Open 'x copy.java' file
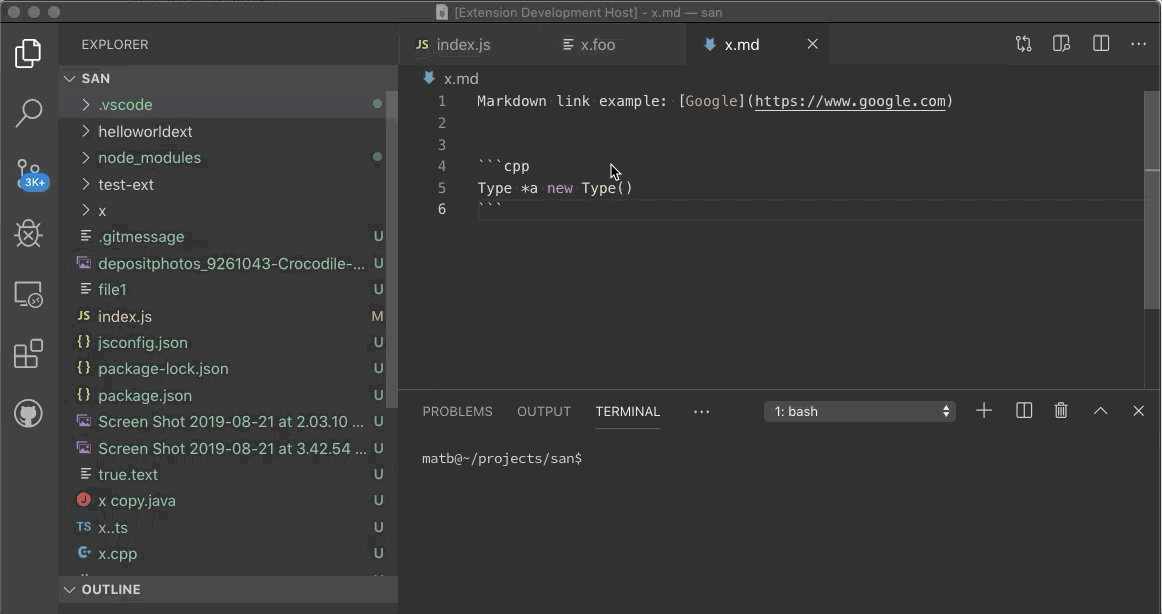Screen dimensions: 1162x614 point(222,501)
